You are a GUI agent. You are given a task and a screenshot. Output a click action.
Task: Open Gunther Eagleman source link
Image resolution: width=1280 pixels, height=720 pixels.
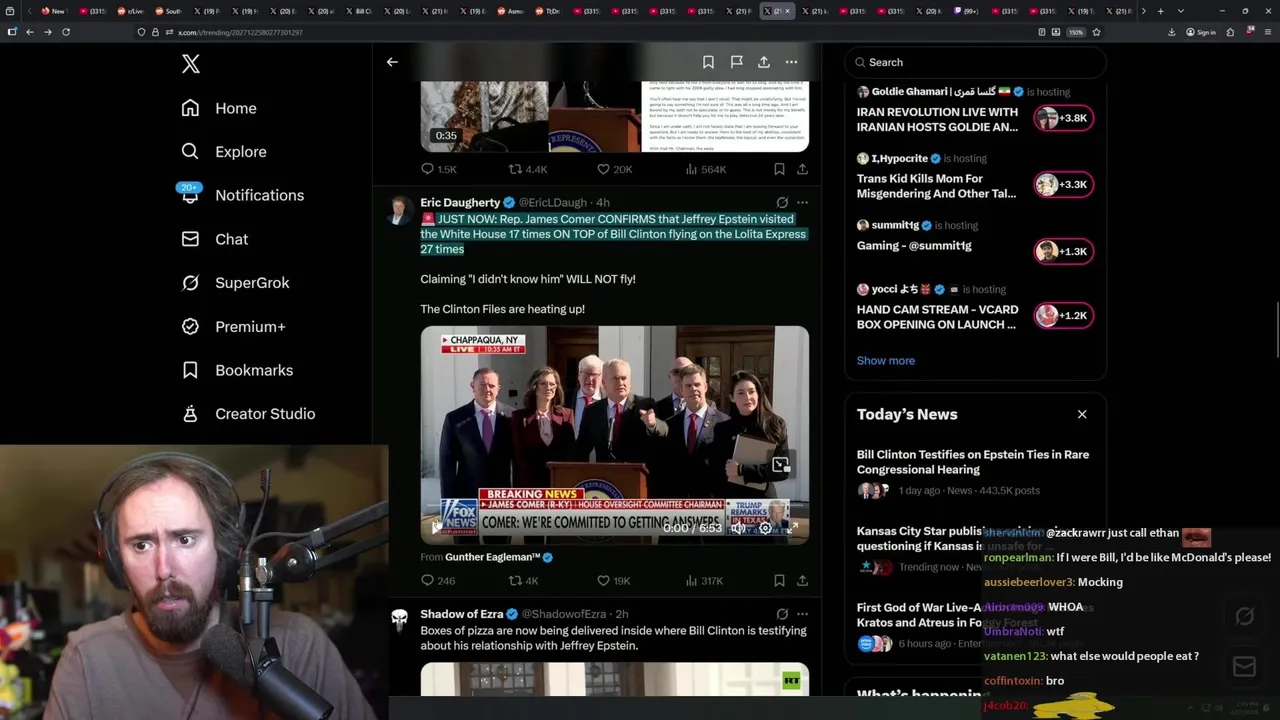click(x=491, y=557)
